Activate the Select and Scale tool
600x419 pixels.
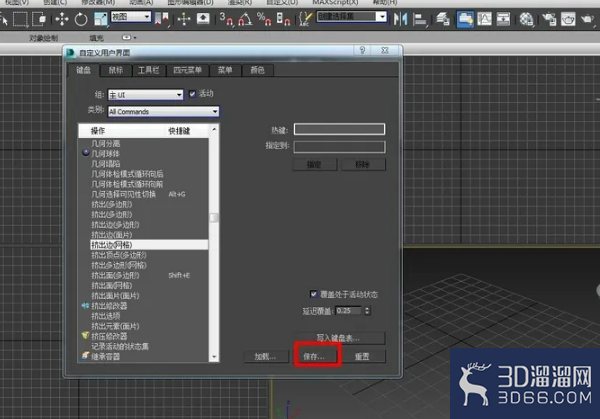coord(101,19)
